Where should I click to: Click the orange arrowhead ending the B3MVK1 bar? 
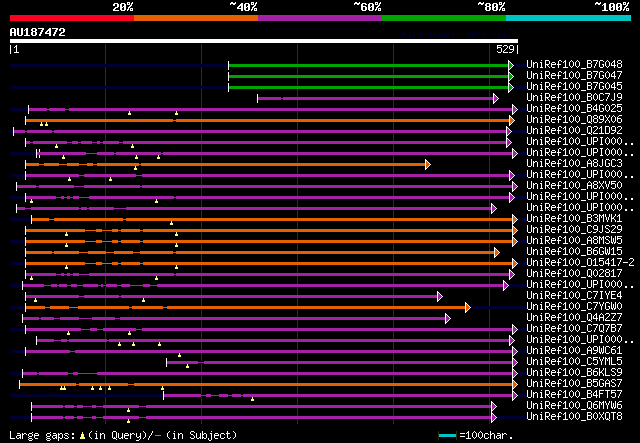point(515,220)
